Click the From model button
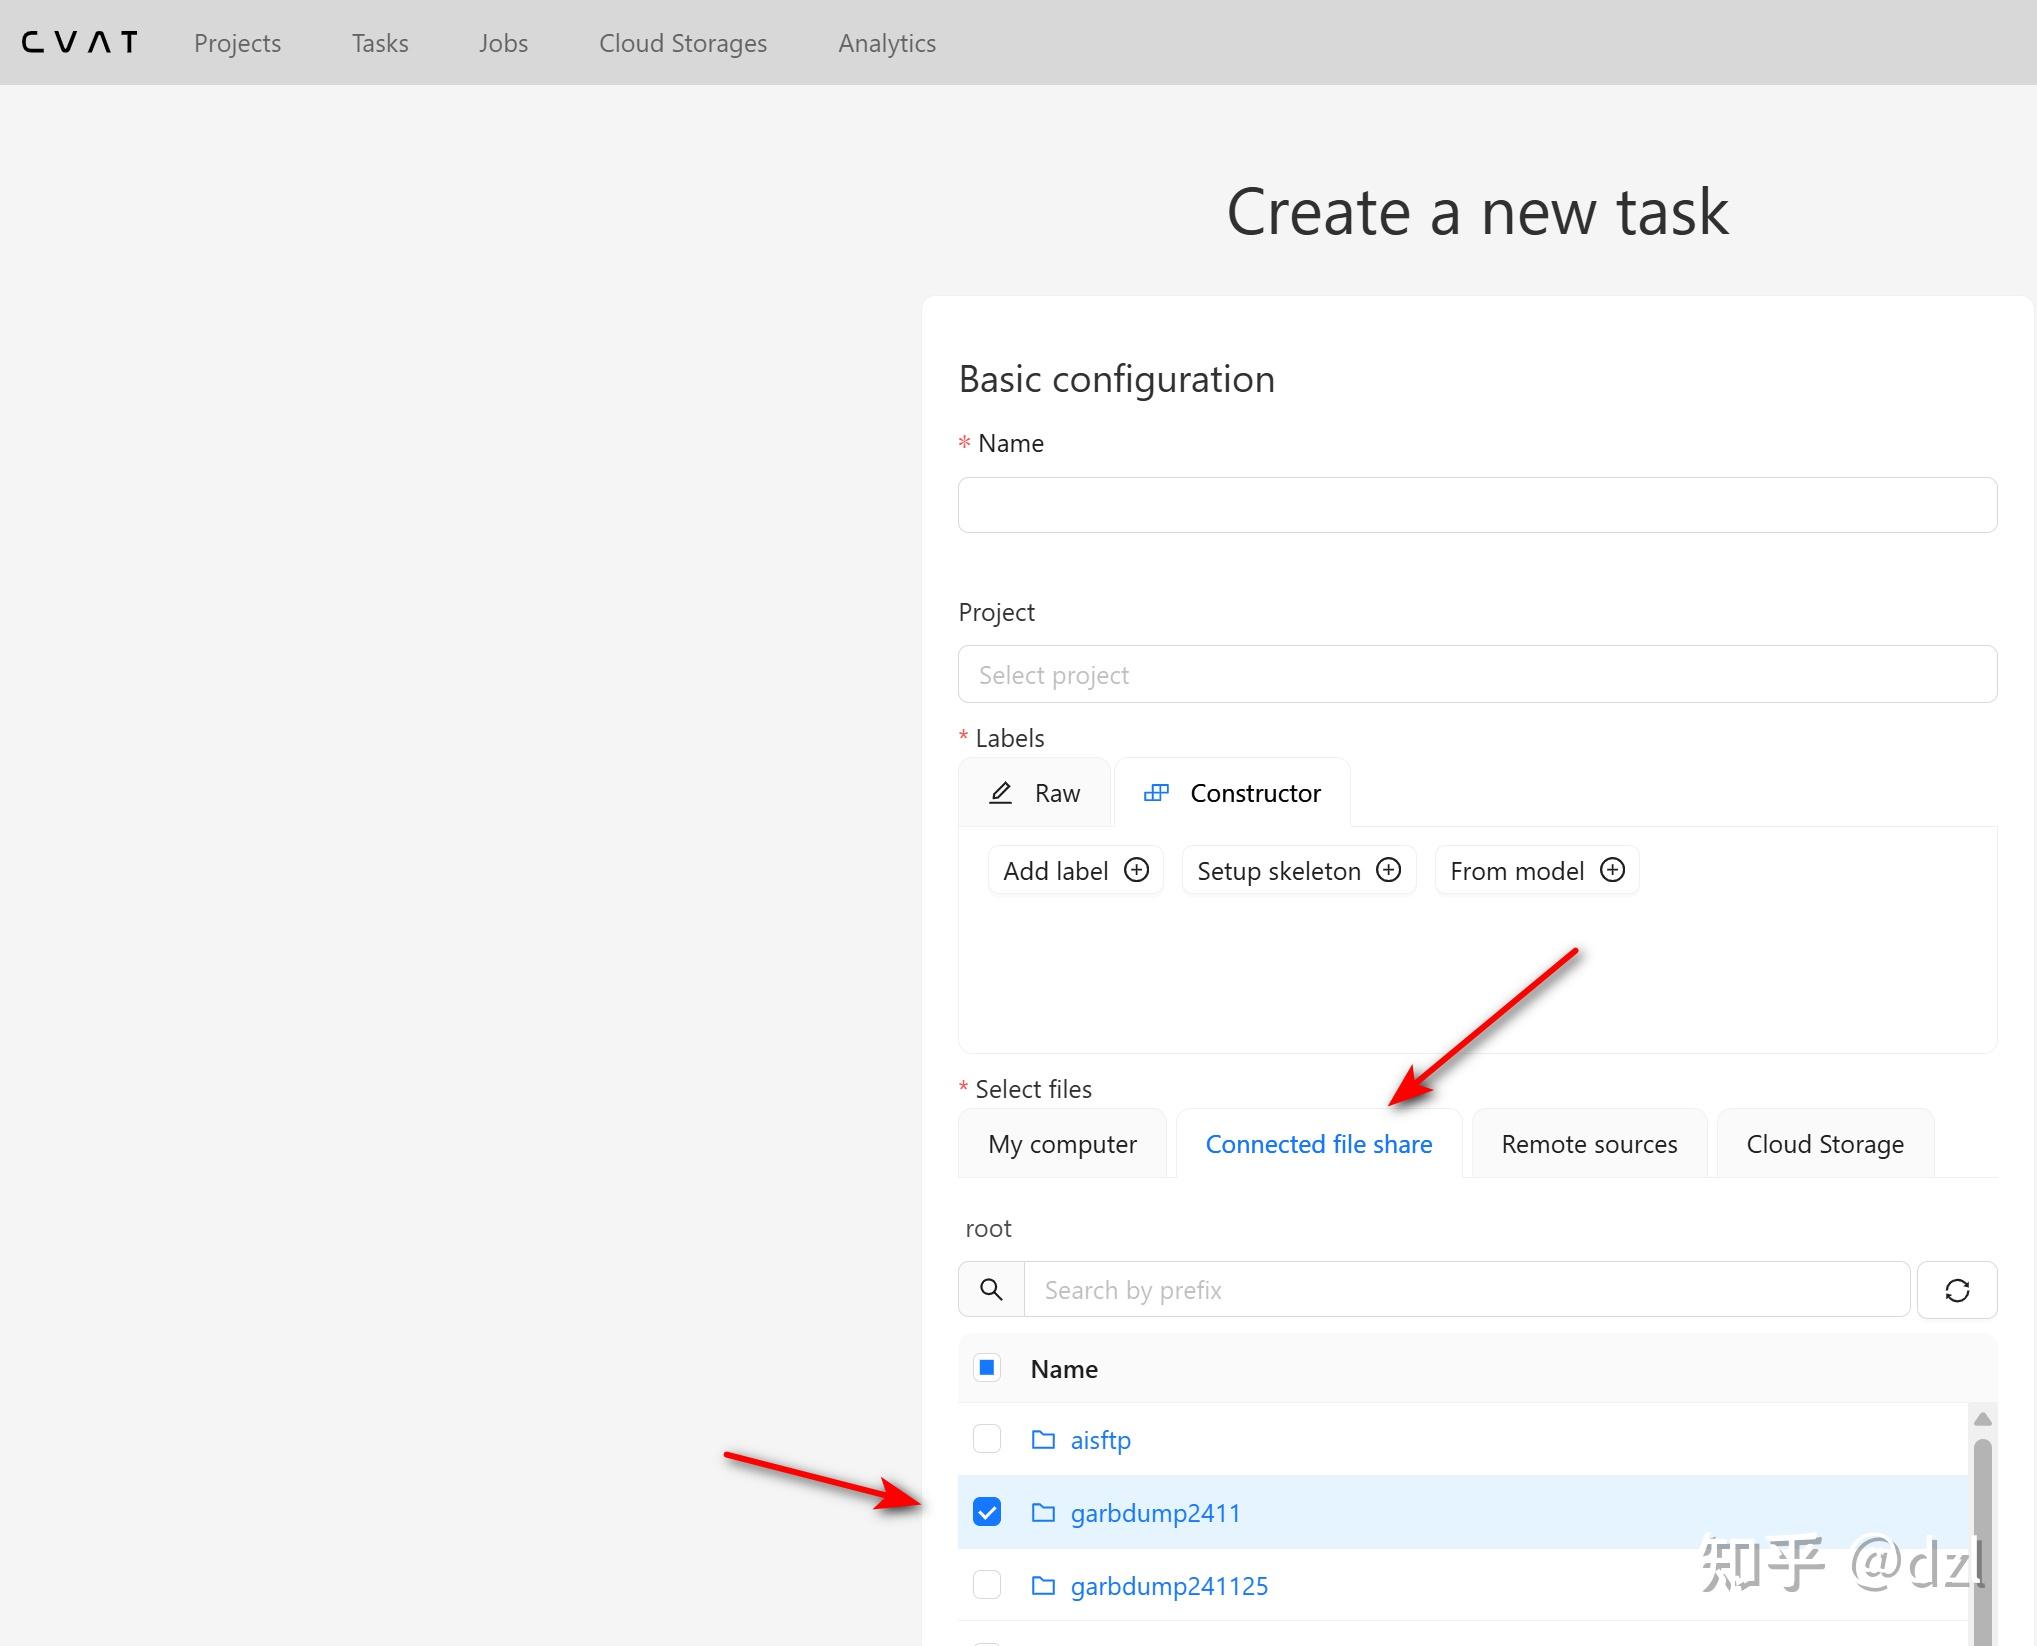The image size is (2037, 1646). point(1536,871)
